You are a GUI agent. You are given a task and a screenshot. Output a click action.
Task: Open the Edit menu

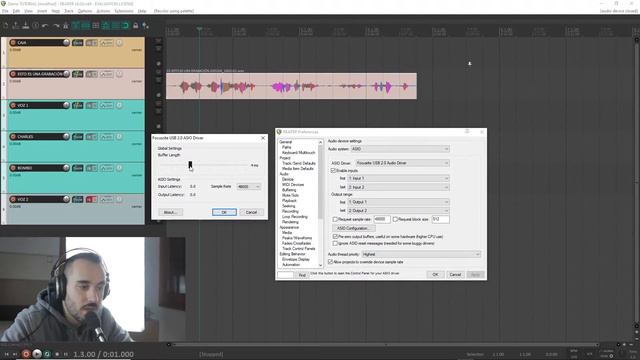16,11
